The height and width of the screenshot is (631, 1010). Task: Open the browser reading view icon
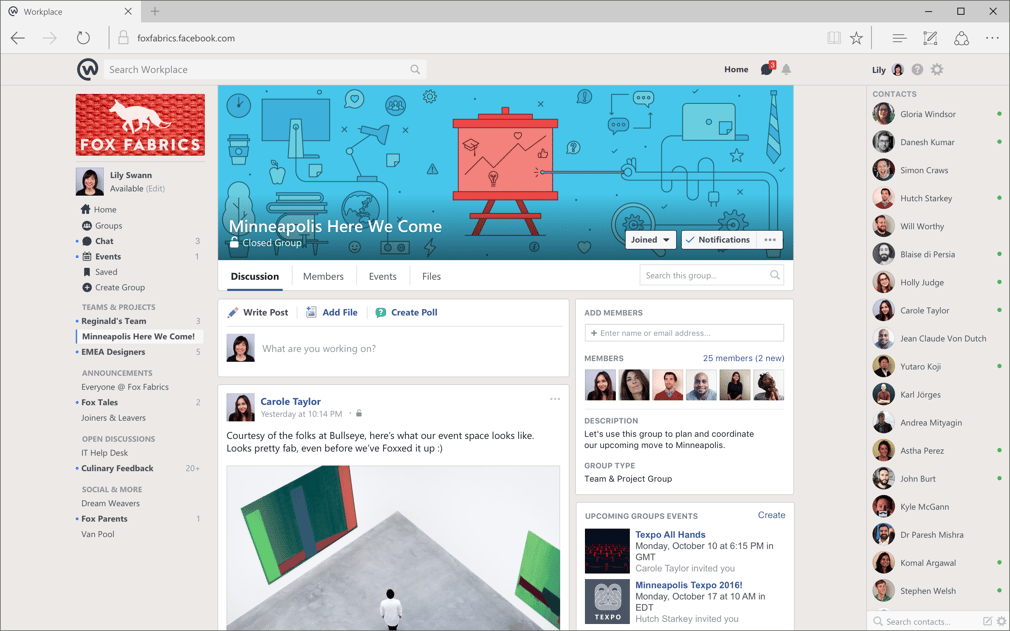click(834, 38)
